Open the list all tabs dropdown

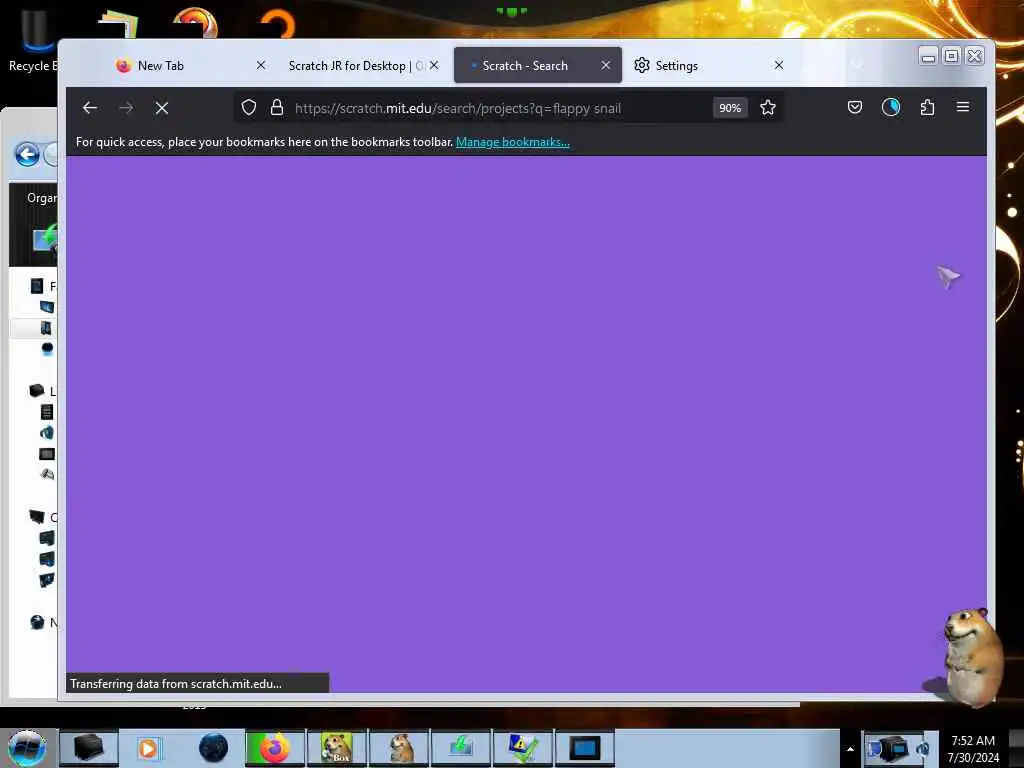pyautogui.click(x=857, y=65)
